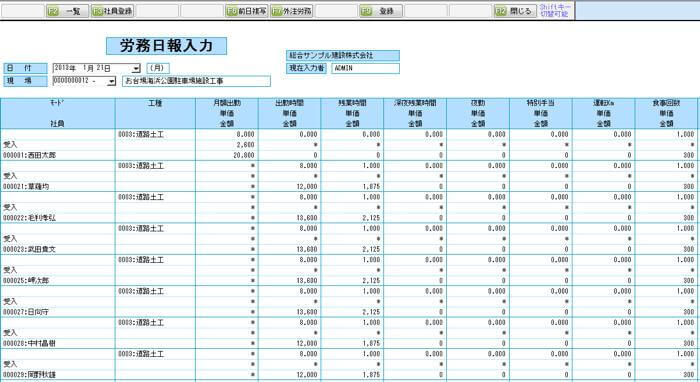
Task: Click the company name 総合サンプル建設株式会社
Action: (x=343, y=55)
